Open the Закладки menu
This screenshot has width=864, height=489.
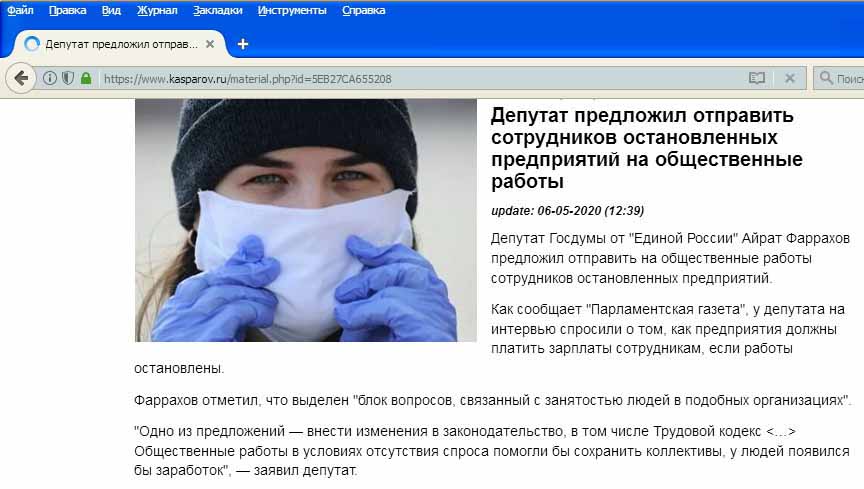pyautogui.click(x=218, y=10)
